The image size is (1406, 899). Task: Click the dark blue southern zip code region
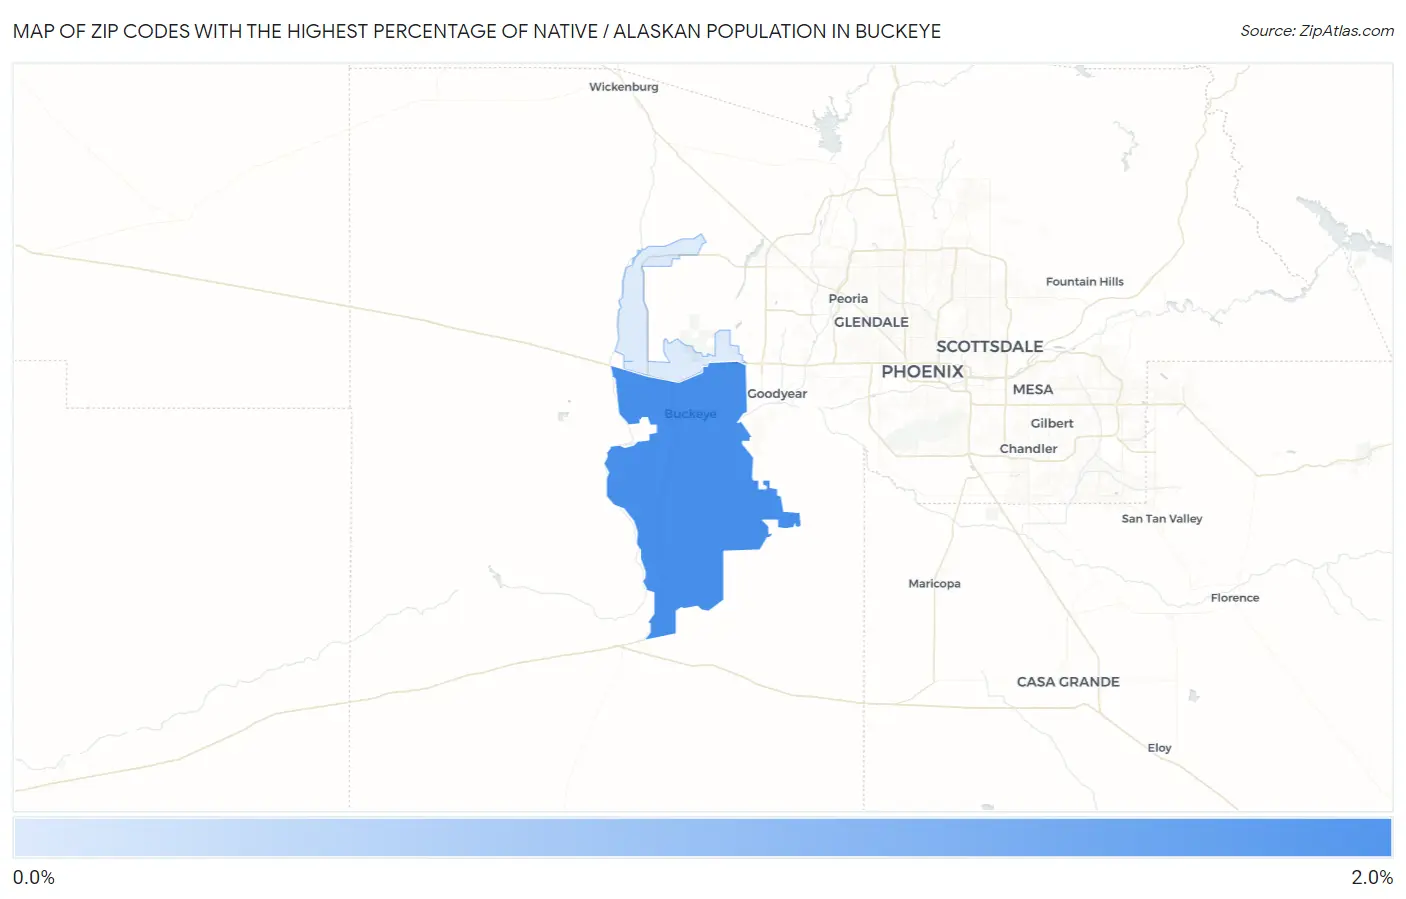coord(690,490)
